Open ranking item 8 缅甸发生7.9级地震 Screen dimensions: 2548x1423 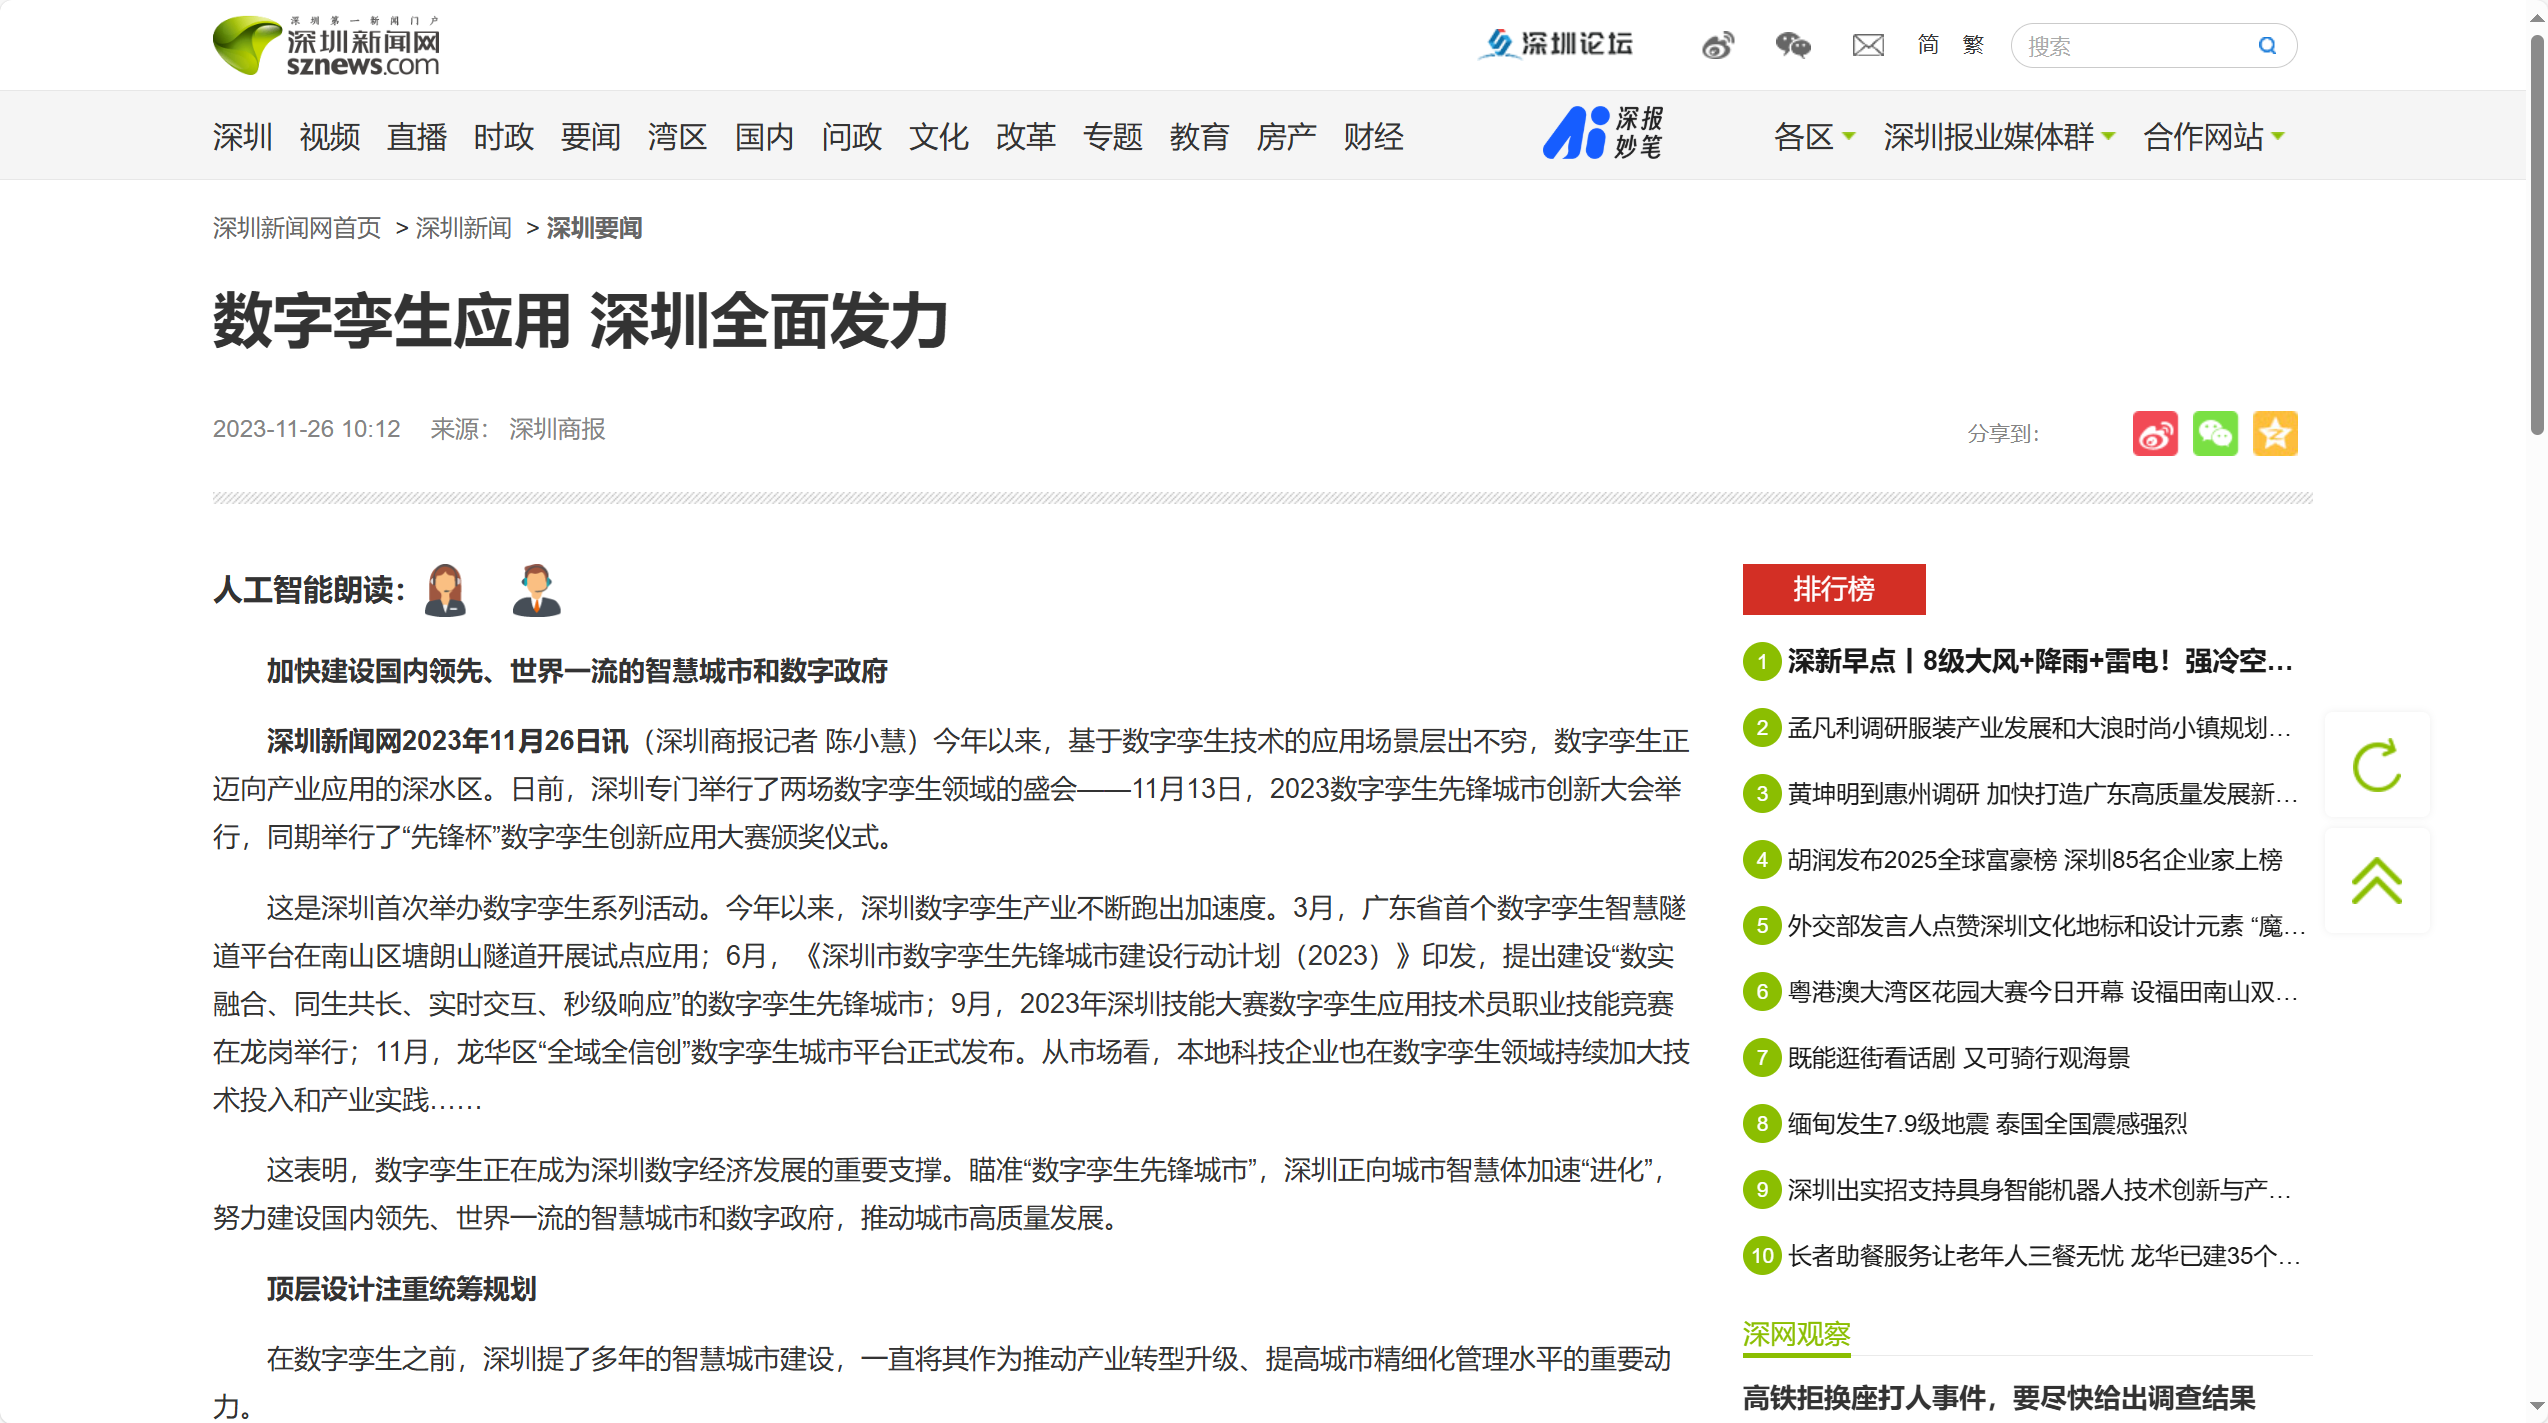point(1987,1123)
